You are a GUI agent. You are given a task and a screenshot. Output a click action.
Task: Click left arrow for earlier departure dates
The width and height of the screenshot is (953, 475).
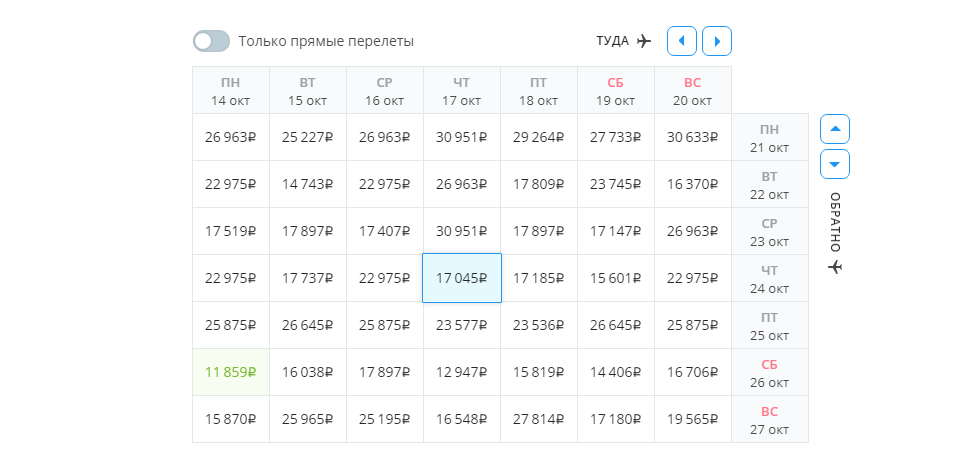[x=681, y=41]
